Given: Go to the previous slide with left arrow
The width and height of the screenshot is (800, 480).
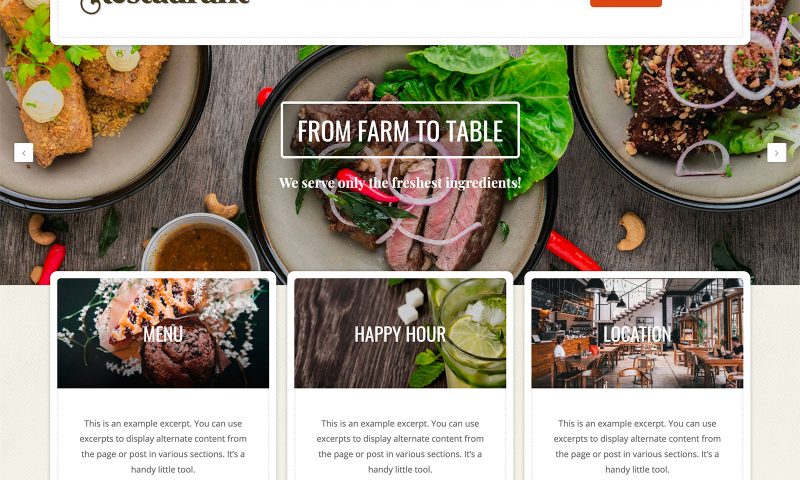Looking at the screenshot, I should (23, 153).
